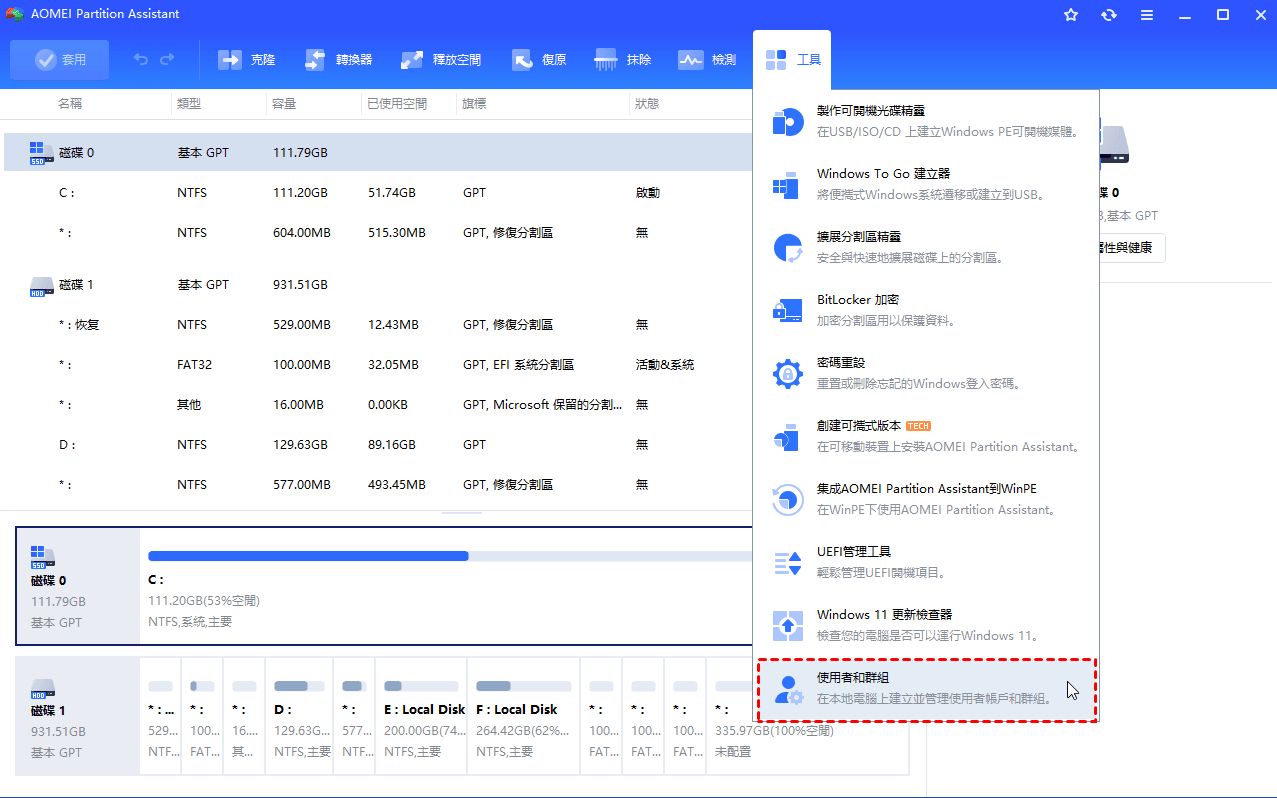Select the 磁碟 1 row in disk list
The image size is (1277, 798).
tap(378, 285)
